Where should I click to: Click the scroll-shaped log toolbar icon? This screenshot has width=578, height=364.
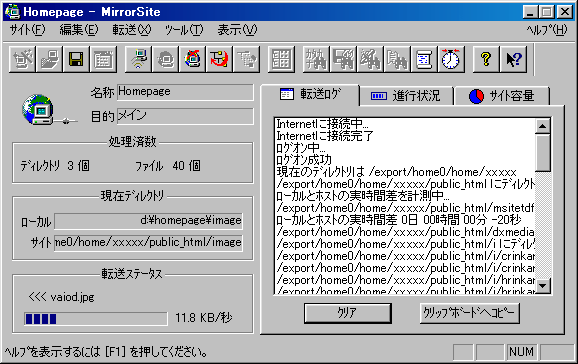(424, 59)
